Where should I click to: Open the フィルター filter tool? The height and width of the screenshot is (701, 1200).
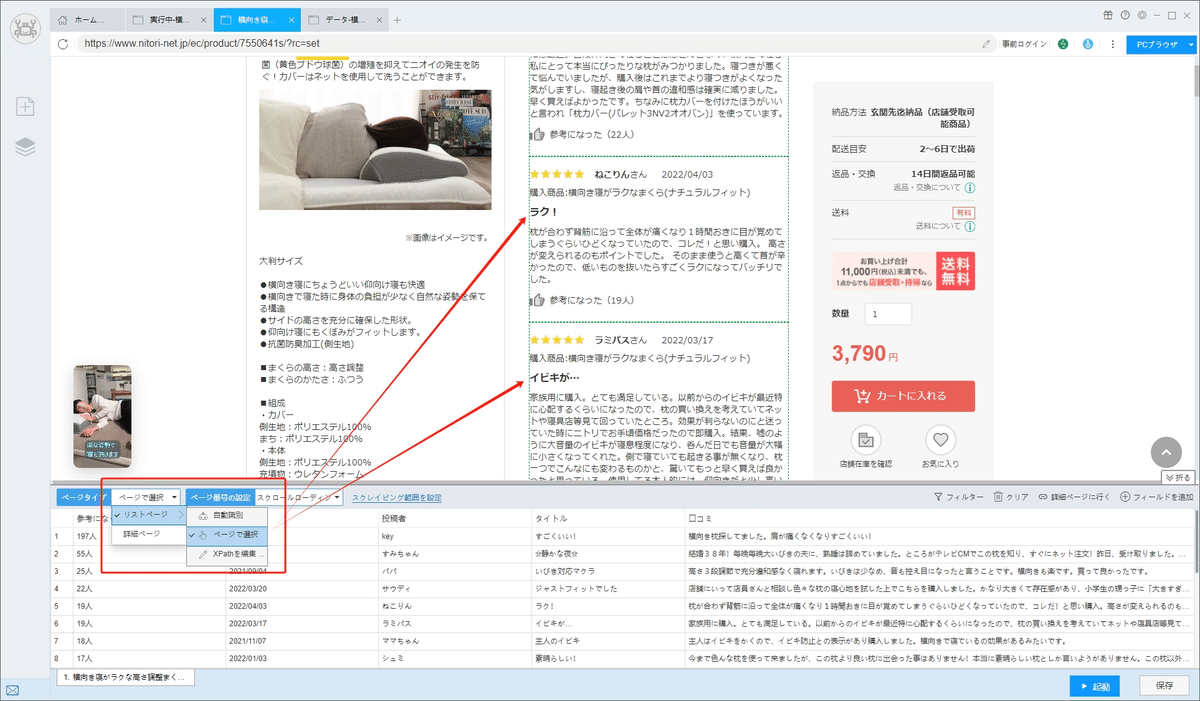[958, 497]
